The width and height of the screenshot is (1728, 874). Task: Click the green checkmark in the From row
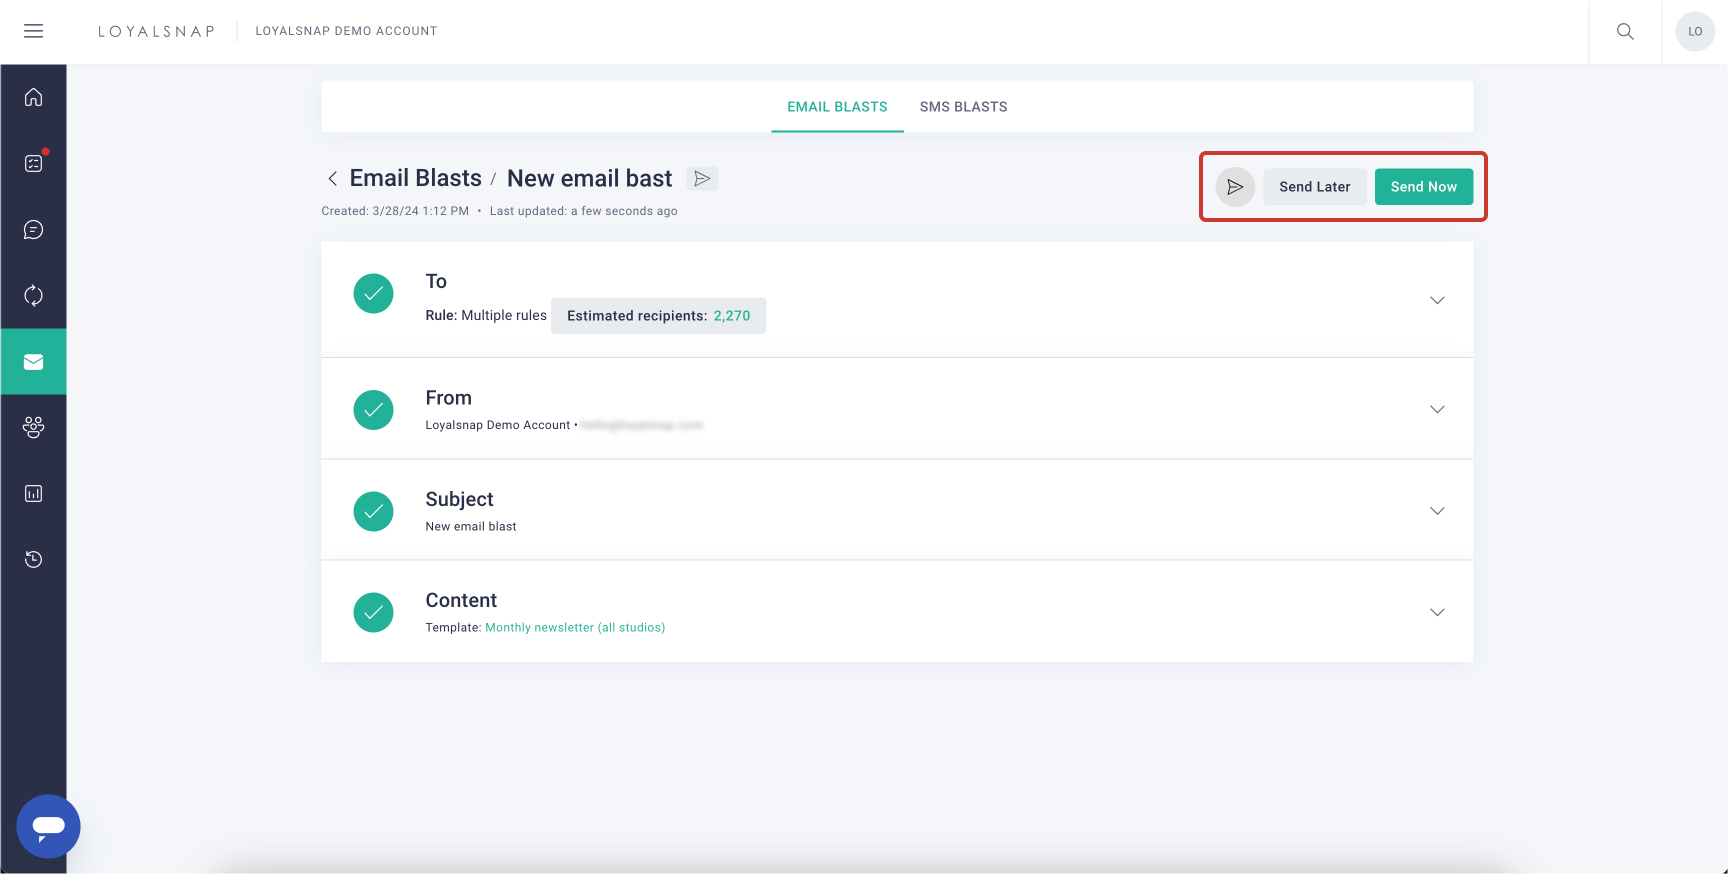[x=373, y=410]
